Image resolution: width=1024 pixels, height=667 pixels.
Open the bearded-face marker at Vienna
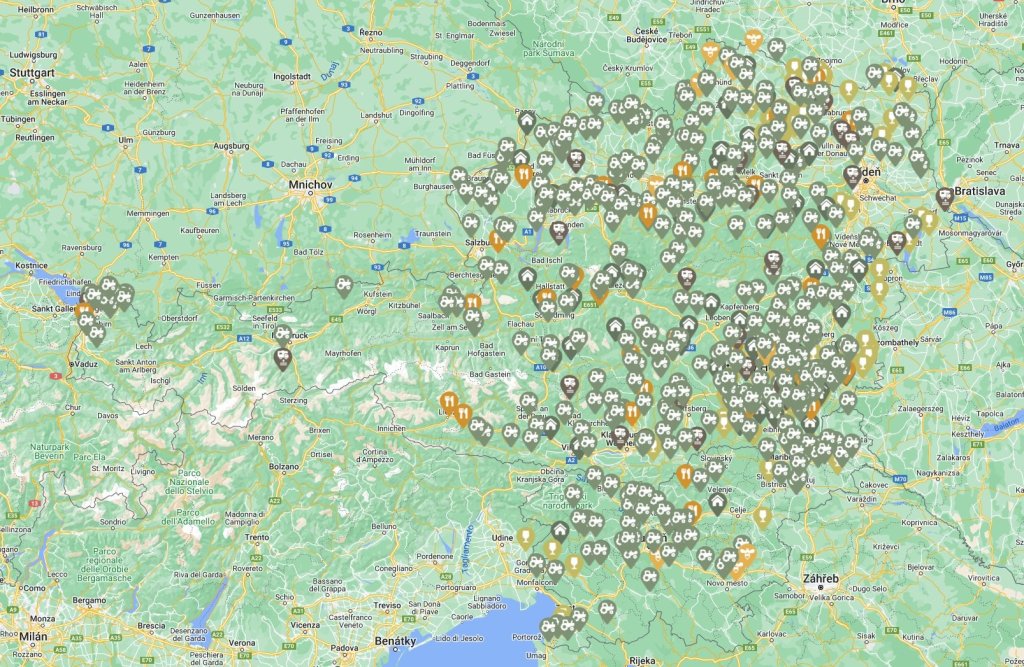tap(852, 176)
